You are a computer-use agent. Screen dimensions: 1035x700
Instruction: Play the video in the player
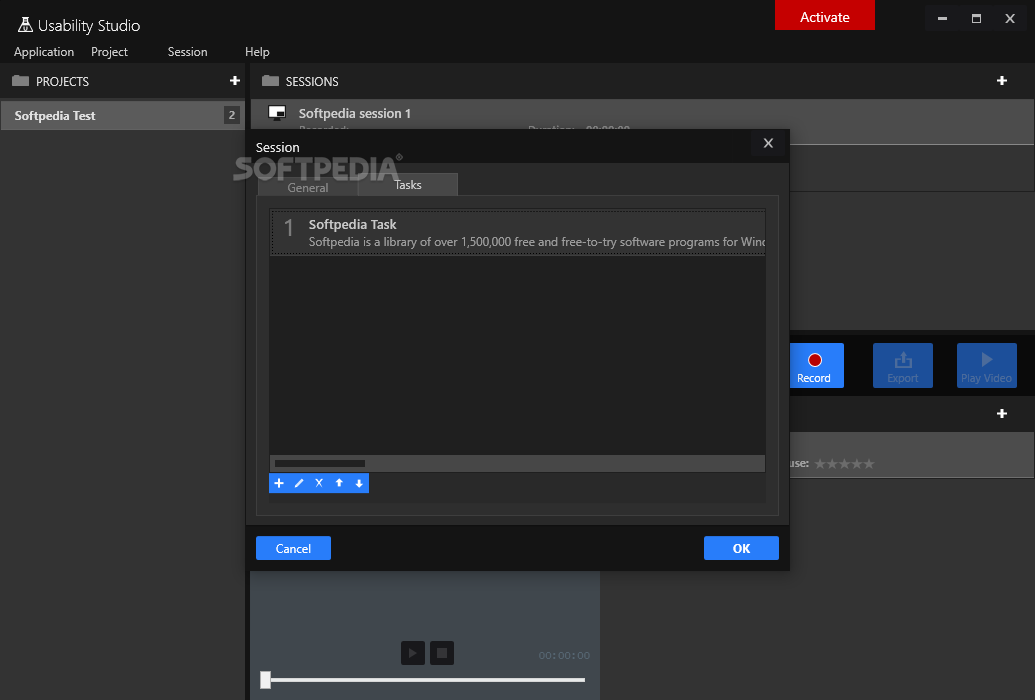(413, 653)
